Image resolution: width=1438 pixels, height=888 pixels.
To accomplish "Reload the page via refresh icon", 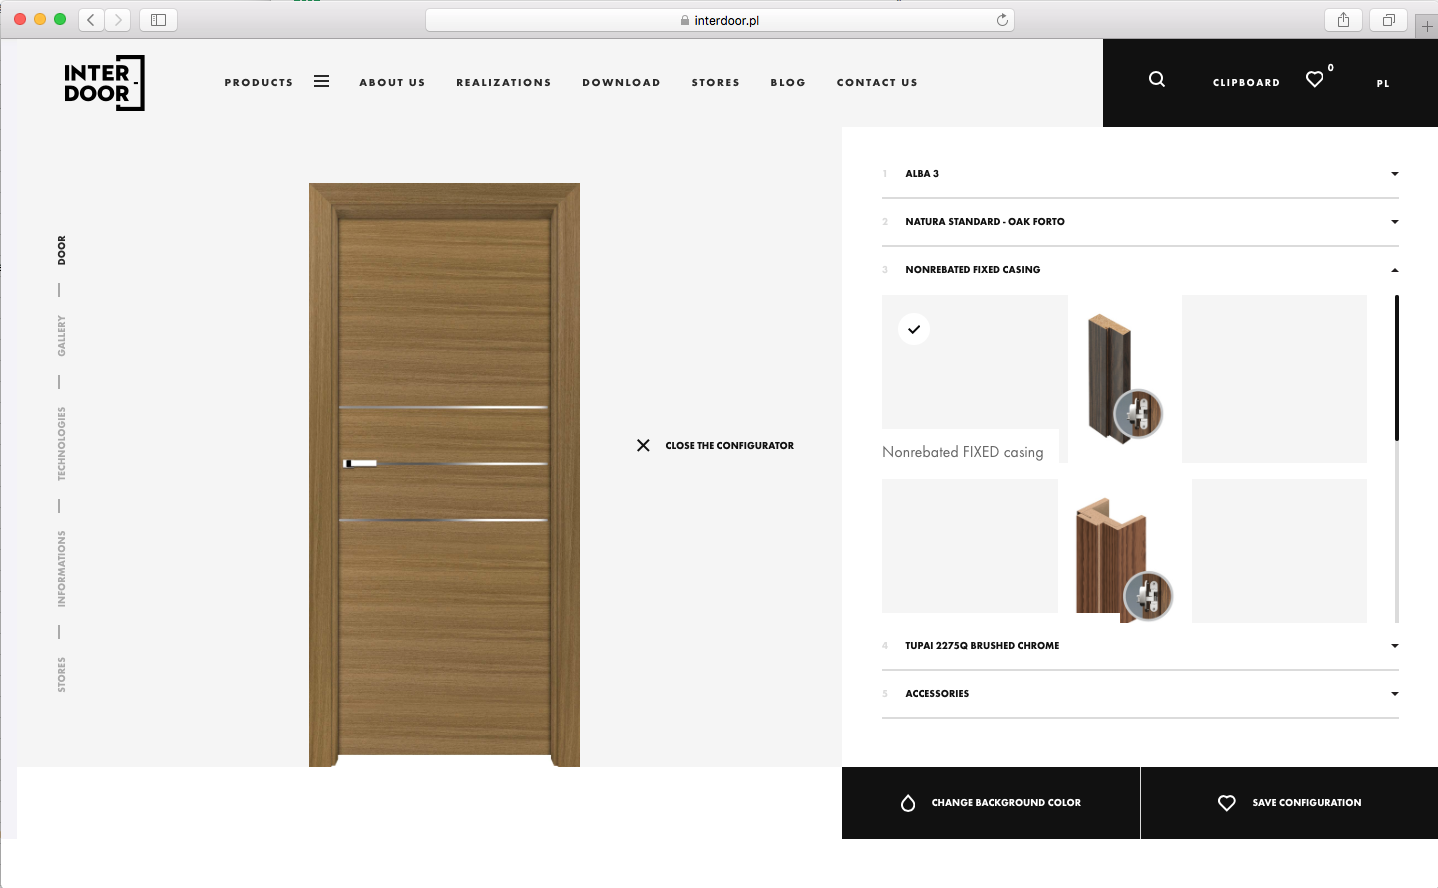I will 1002,20.
